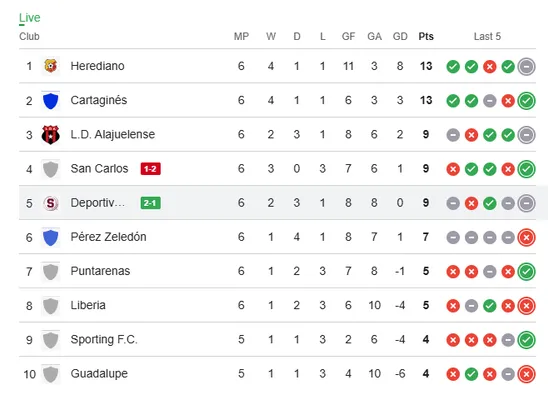Click the Deportivo Saprissa S logo

pos(51,203)
